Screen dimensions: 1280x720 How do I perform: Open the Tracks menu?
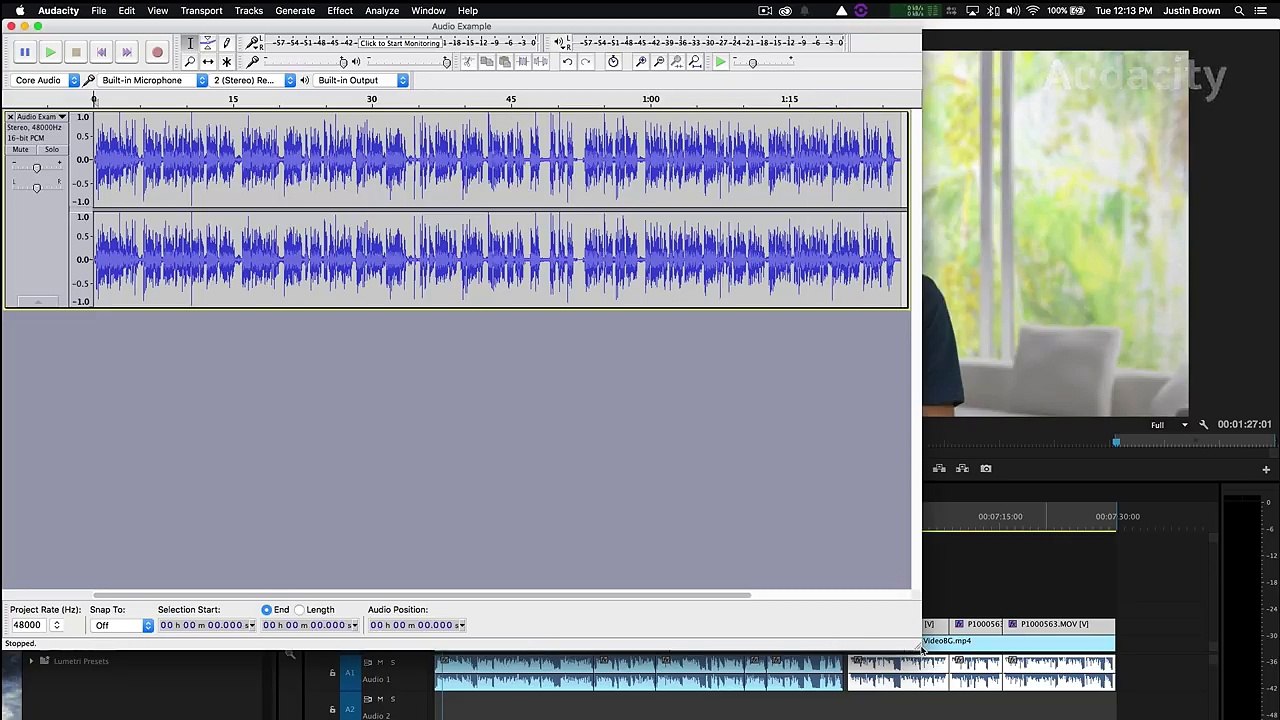249,10
